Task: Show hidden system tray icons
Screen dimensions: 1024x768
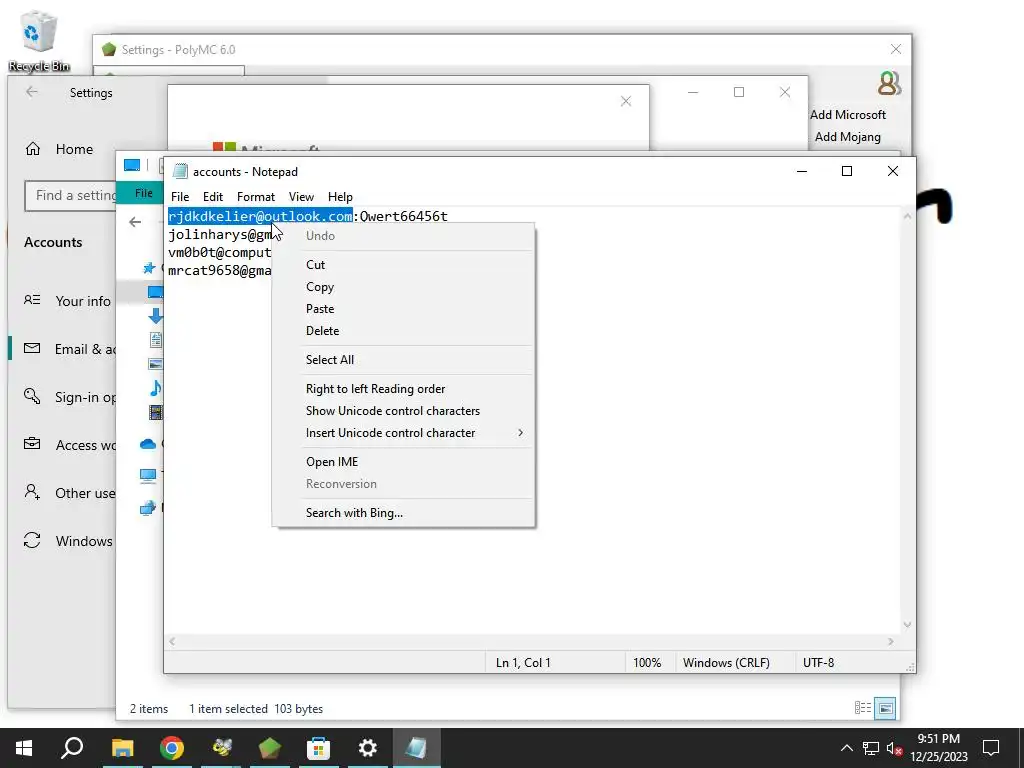Action: (x=846, y=748)
